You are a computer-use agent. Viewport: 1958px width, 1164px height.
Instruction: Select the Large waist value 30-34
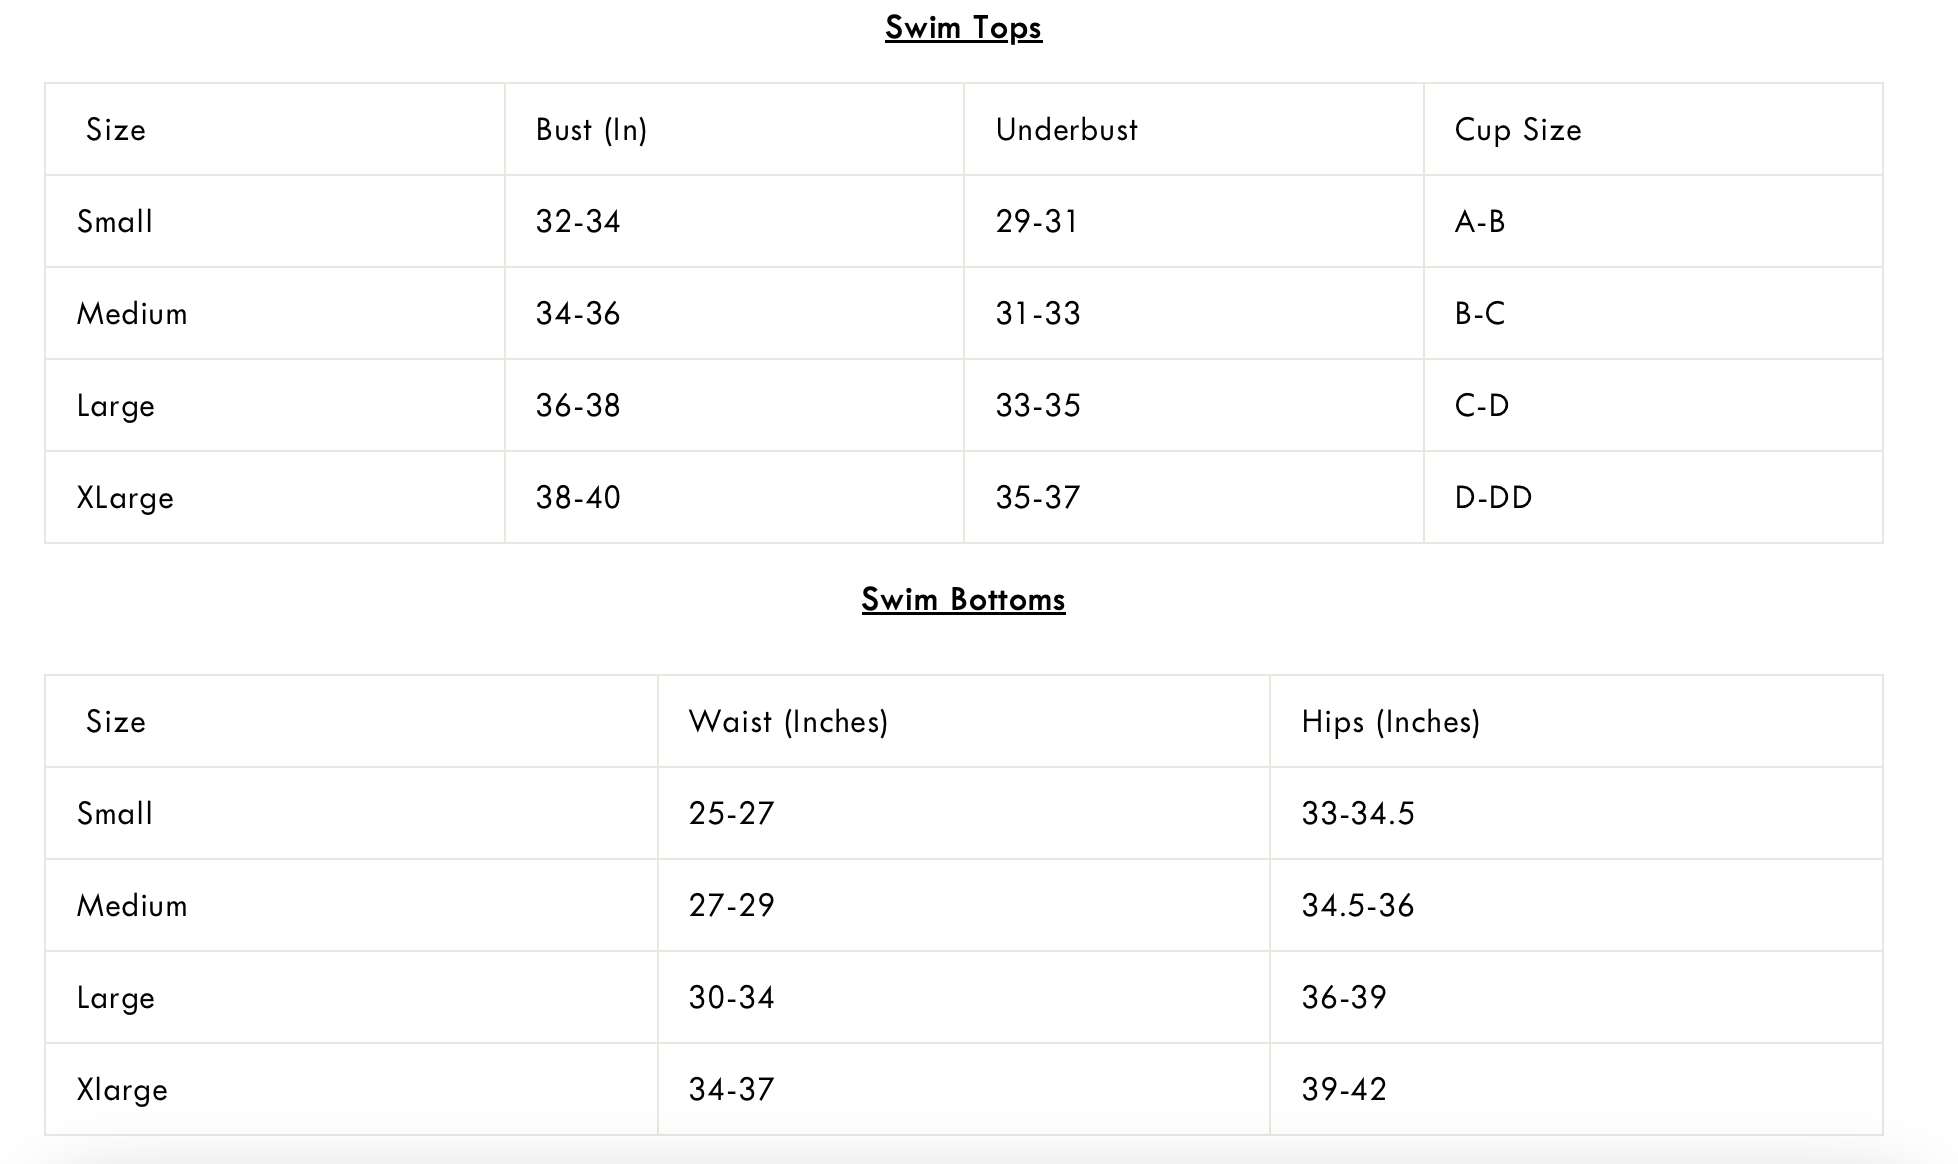pyautogui.click(x=731, y=998)
